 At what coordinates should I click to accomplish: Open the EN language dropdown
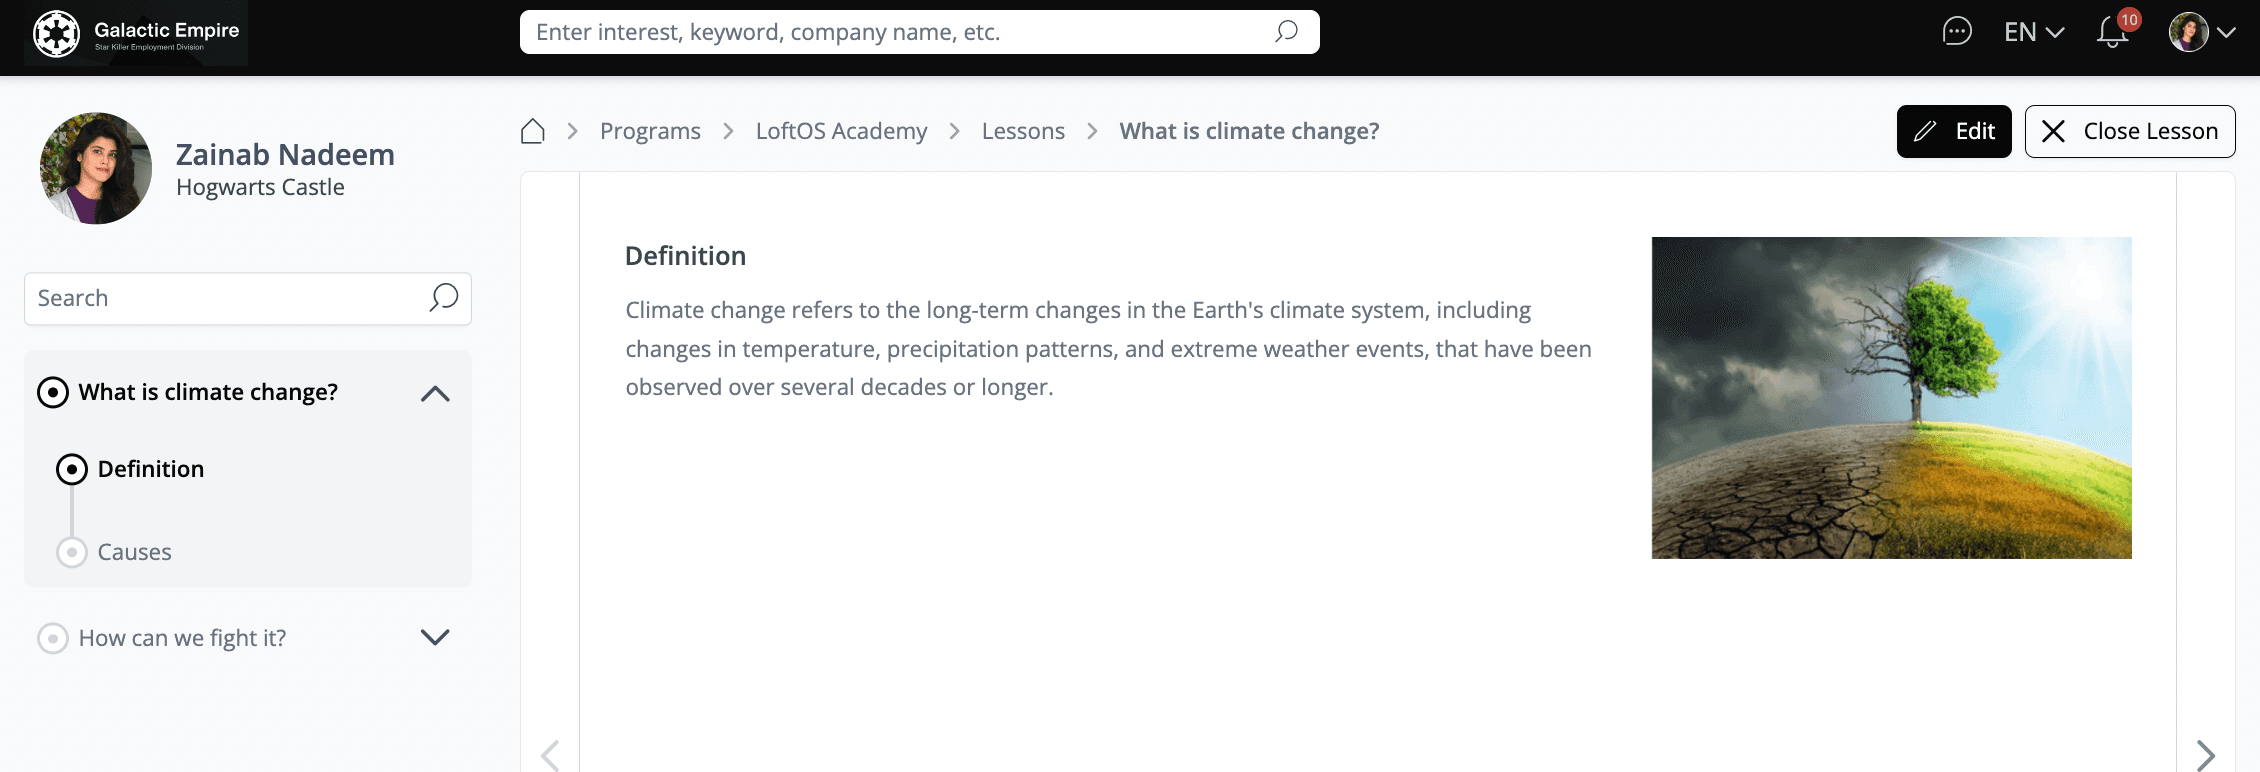click(2033, 32)
